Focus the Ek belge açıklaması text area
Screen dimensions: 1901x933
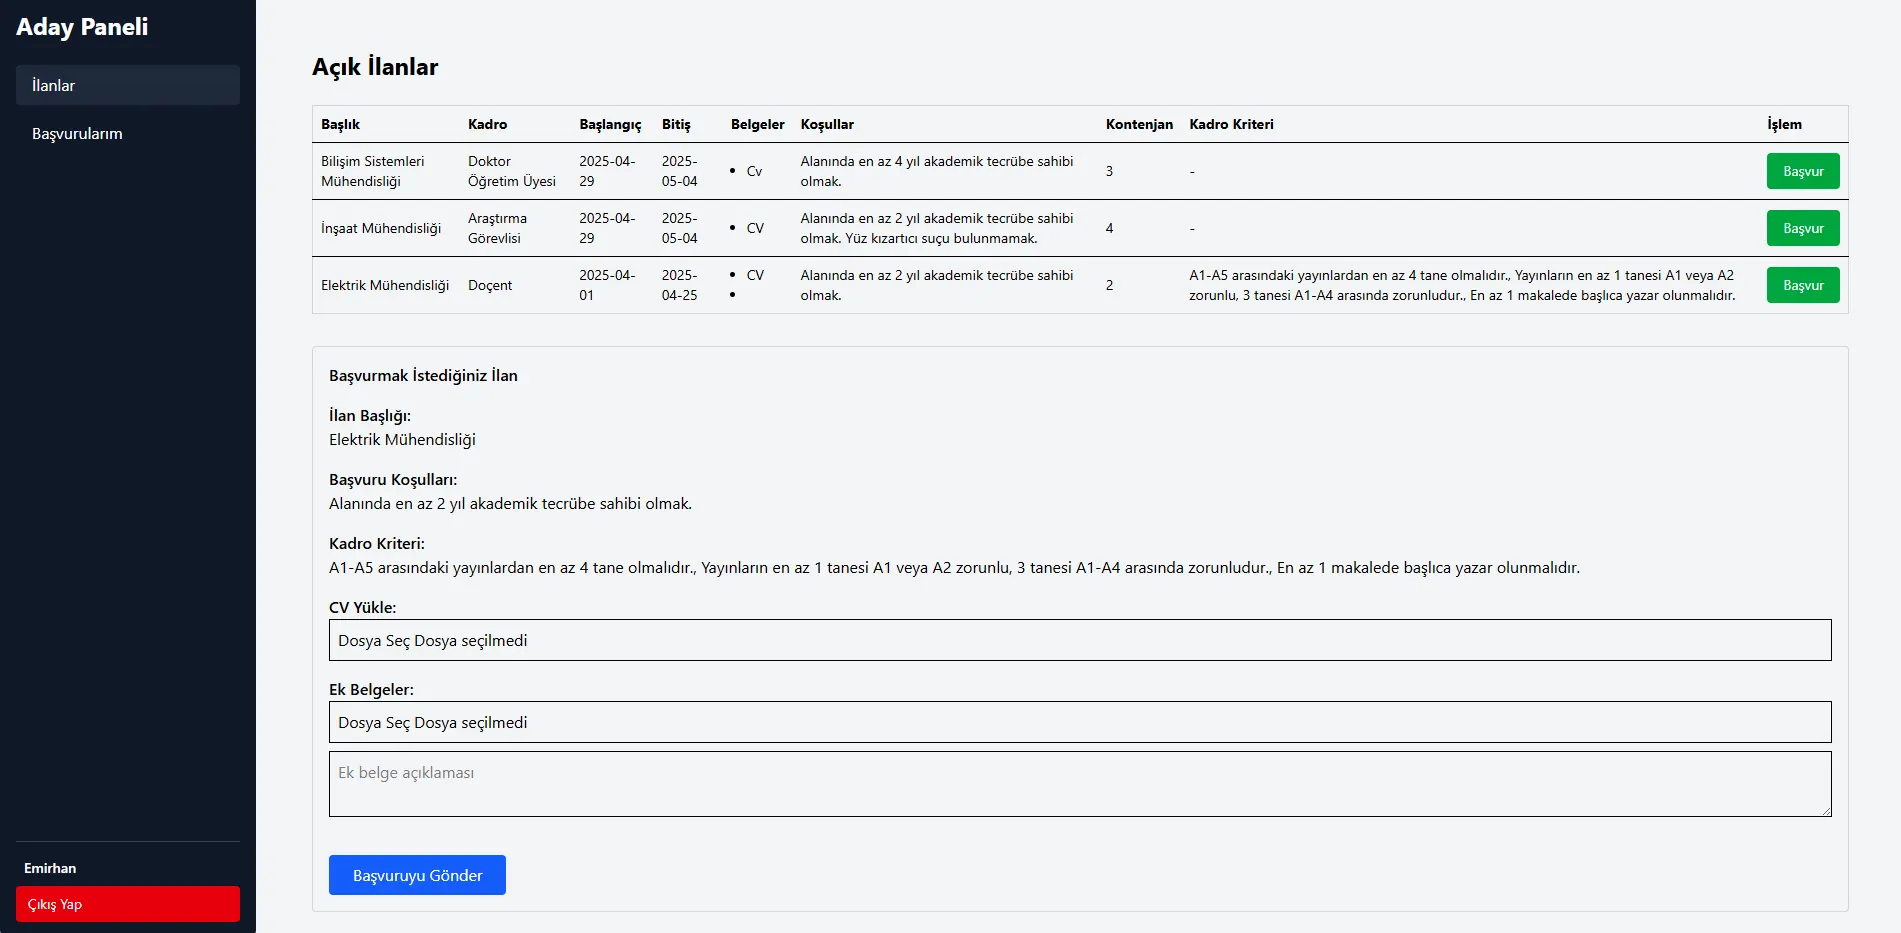click(x=1080, y=784)
